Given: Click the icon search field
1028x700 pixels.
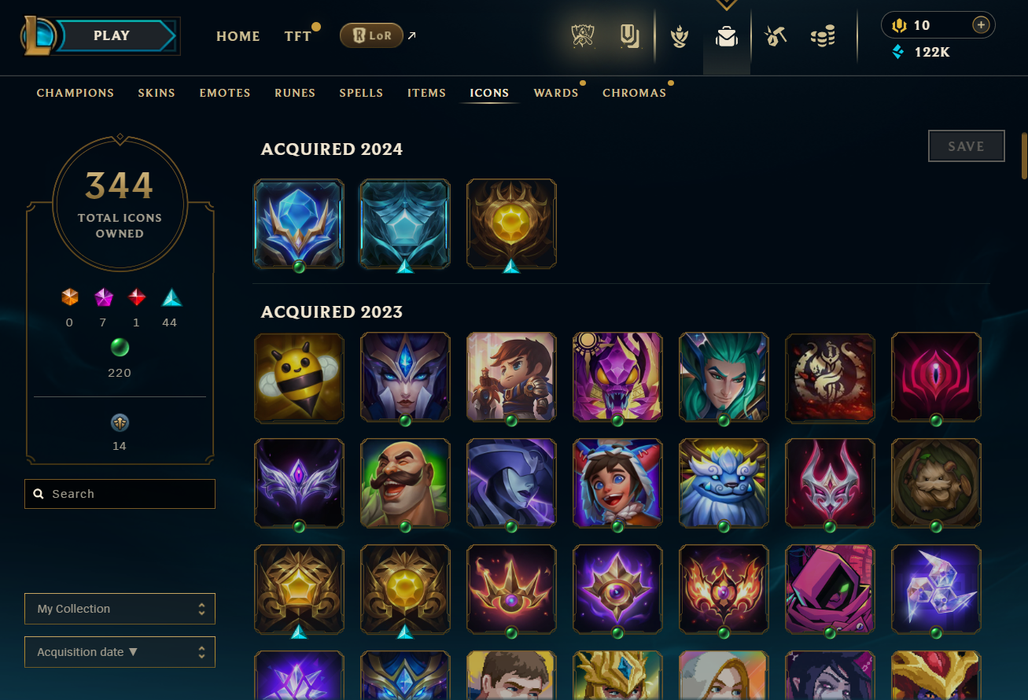Looking at the screenshot, I should [120, 494].
